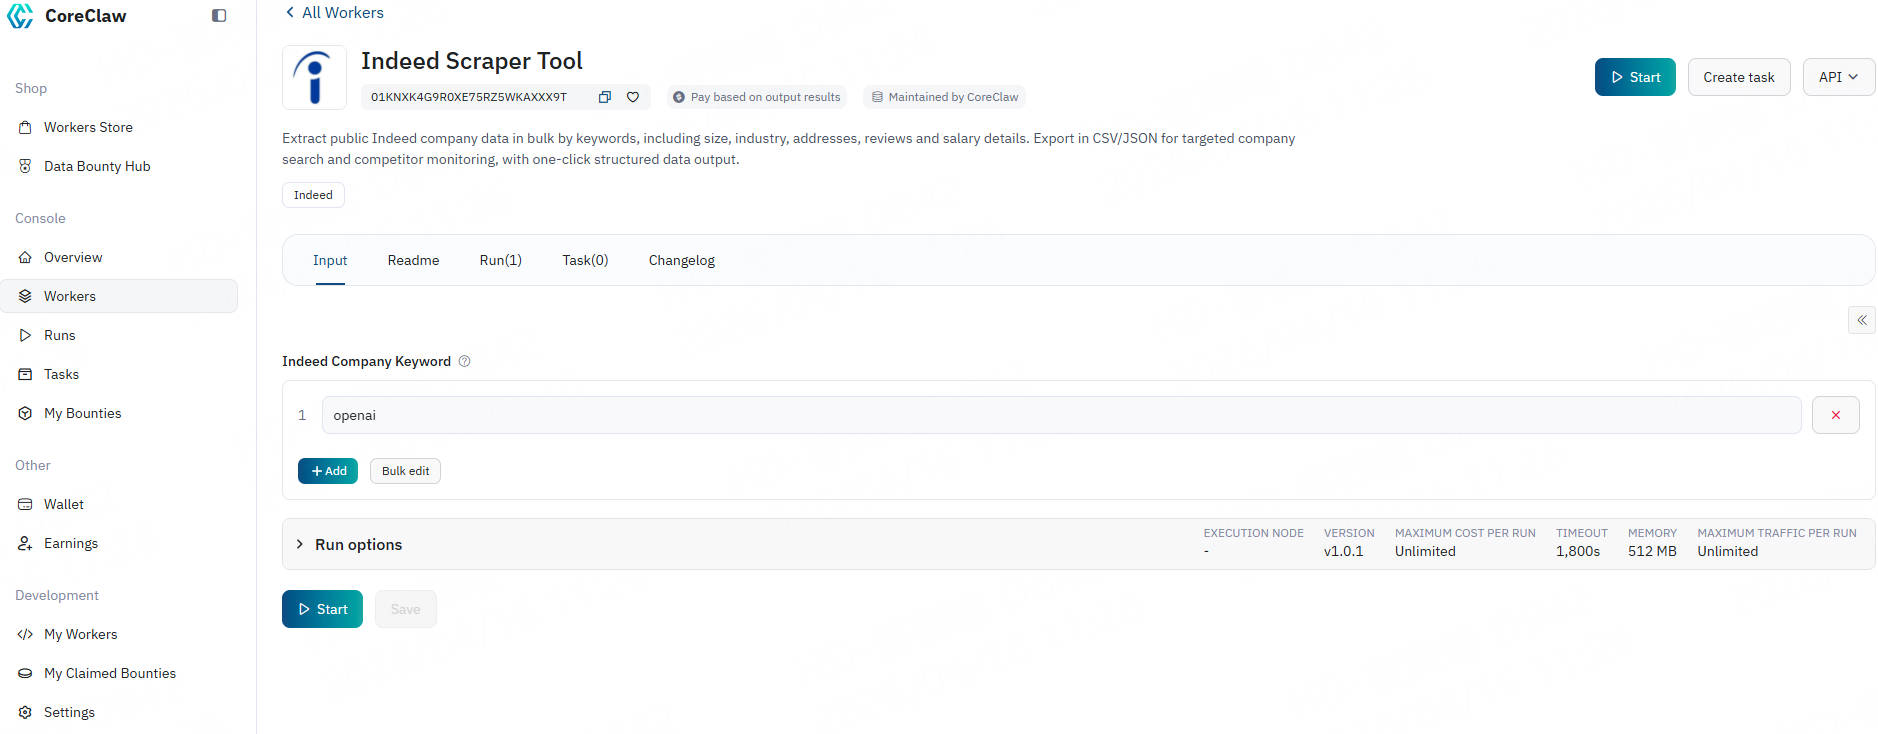Open the Data Bounty Hub page
Viewport: 1878px width, 734px height.
97,166
